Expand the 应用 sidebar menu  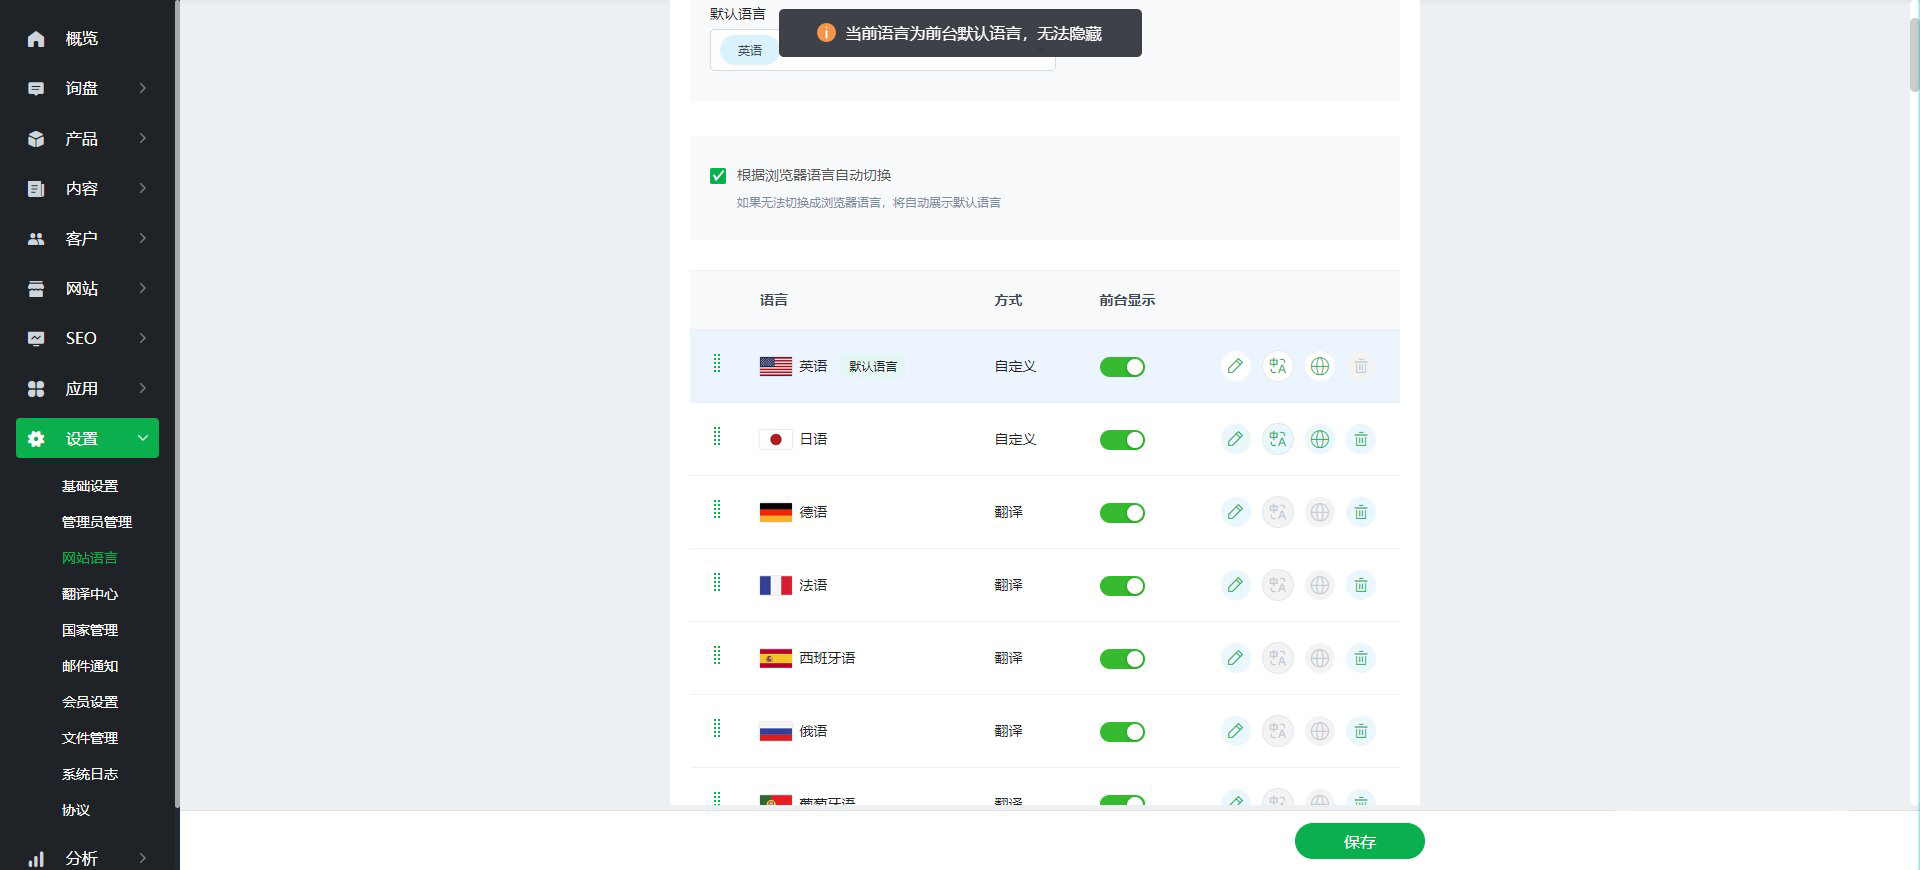click(87, 388)
